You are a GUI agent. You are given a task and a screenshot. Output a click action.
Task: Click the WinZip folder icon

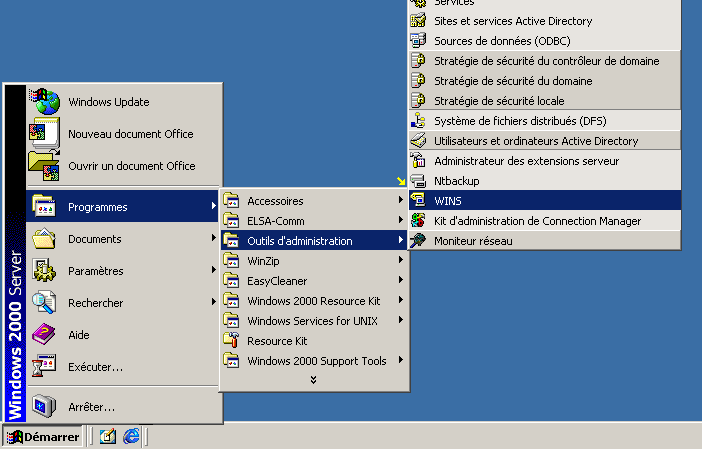click(231, 260)
